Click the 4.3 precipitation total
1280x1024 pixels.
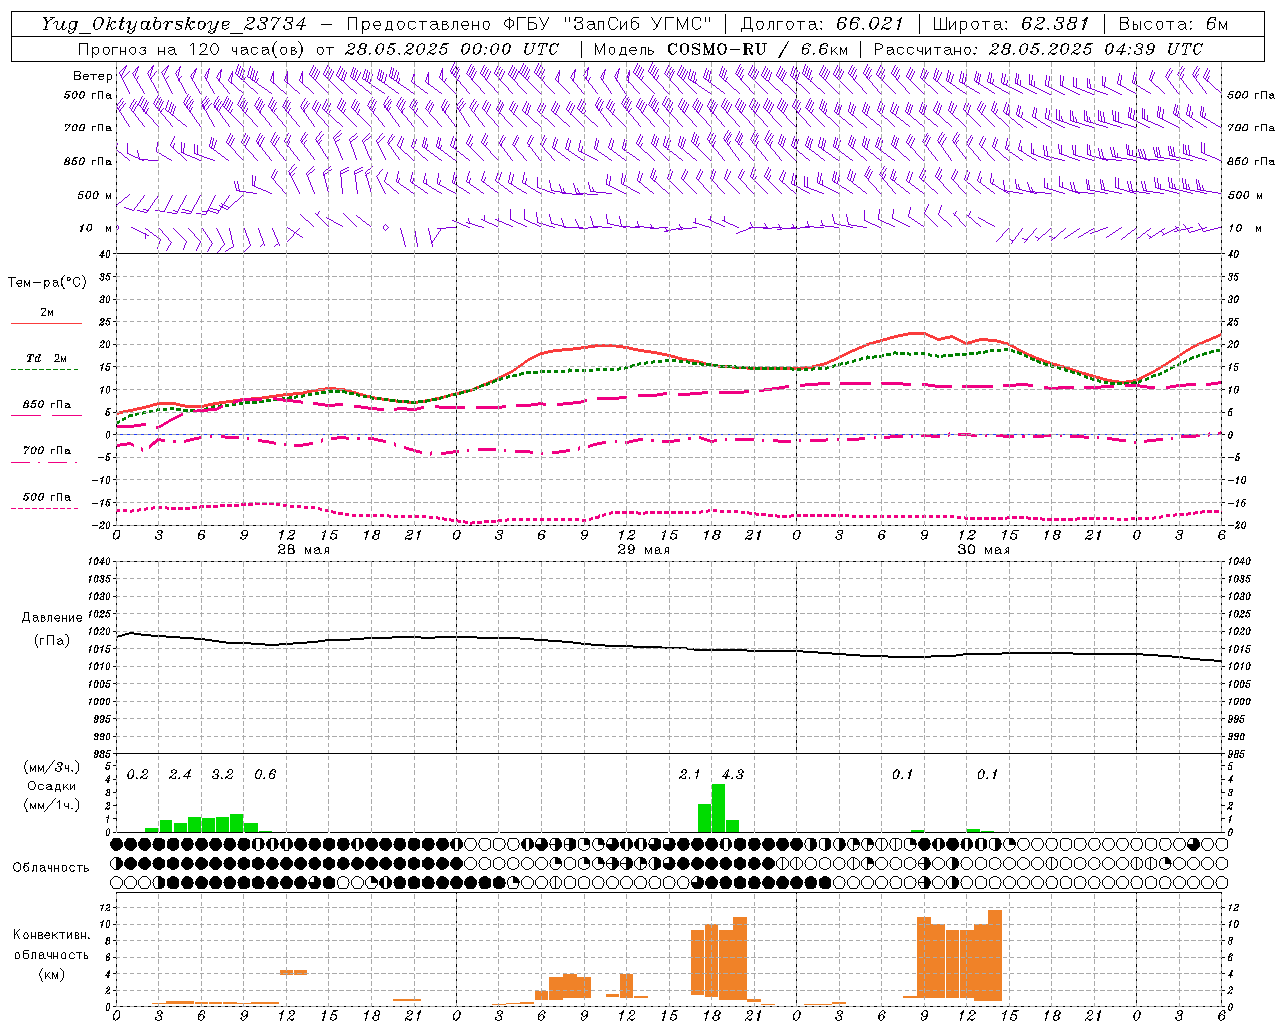[x=732, y=775]
